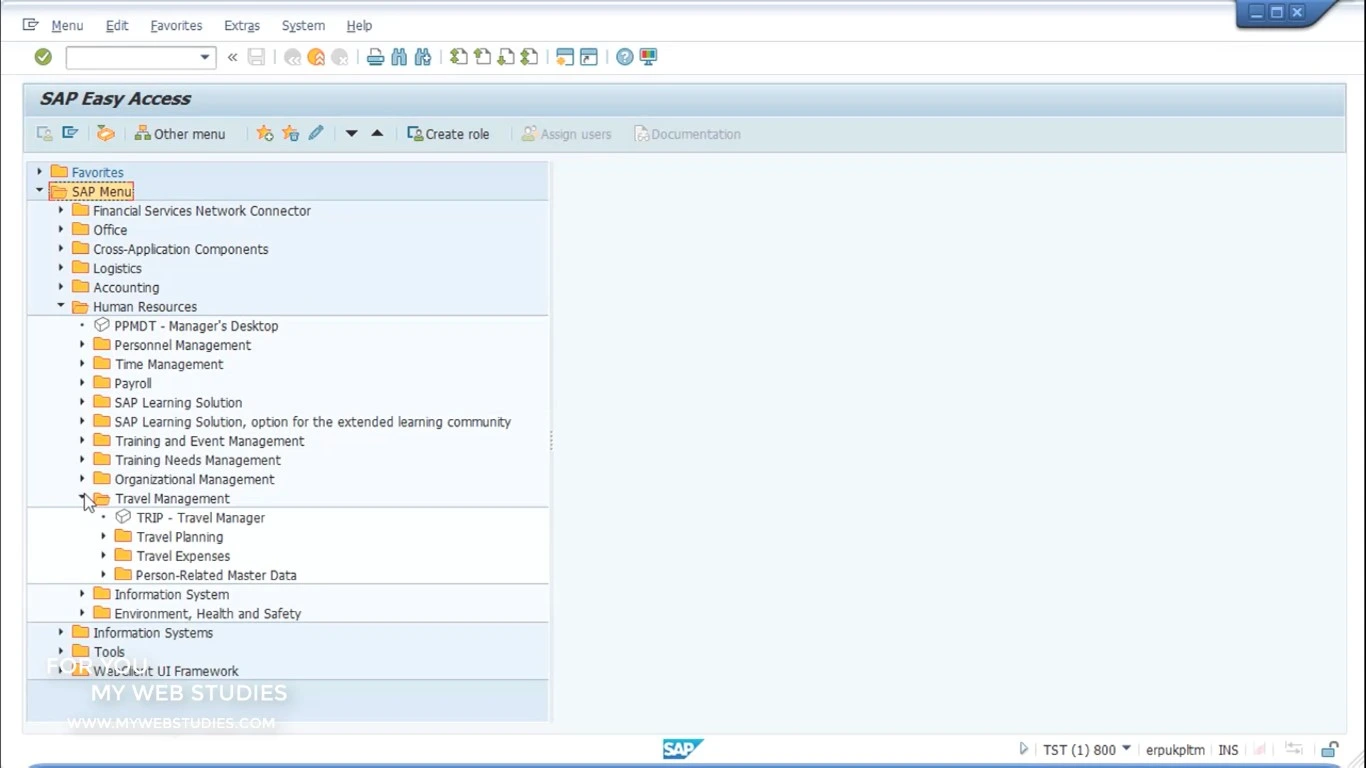Open the Menu menu

tap(67, 25)
